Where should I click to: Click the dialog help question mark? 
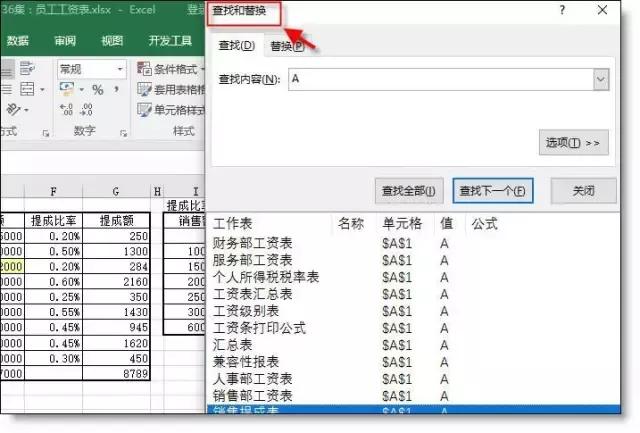[x=562, y=10]
